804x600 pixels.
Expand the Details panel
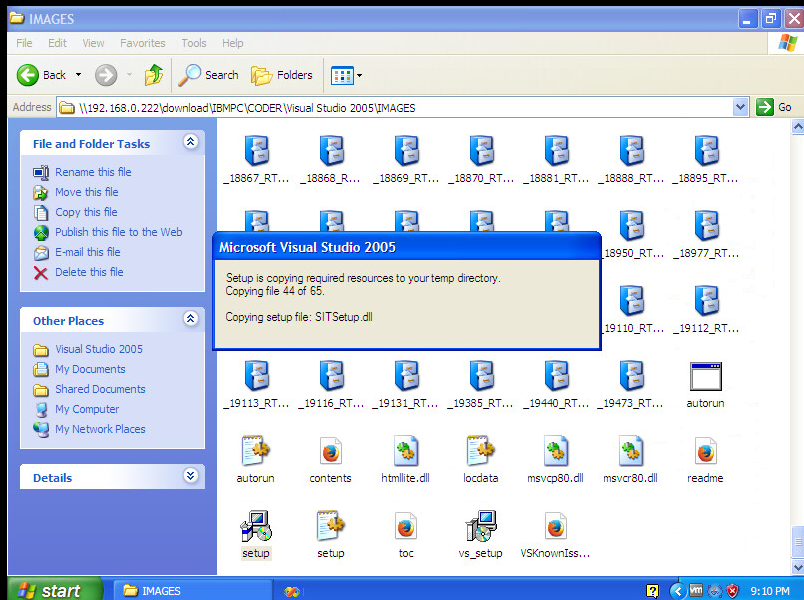click(190, 477)
